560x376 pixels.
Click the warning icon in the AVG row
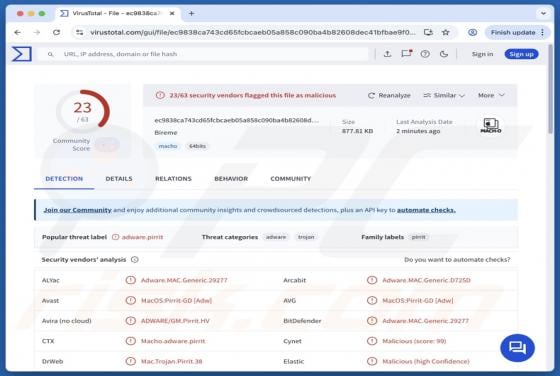372,300
